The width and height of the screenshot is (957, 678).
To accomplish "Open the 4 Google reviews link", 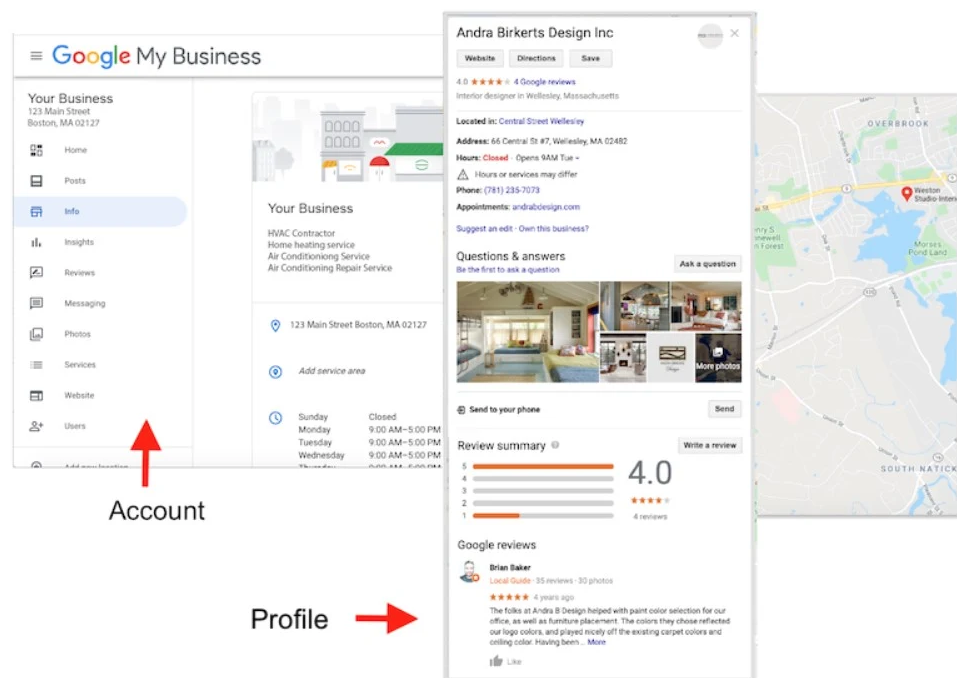I will (545, 81).
